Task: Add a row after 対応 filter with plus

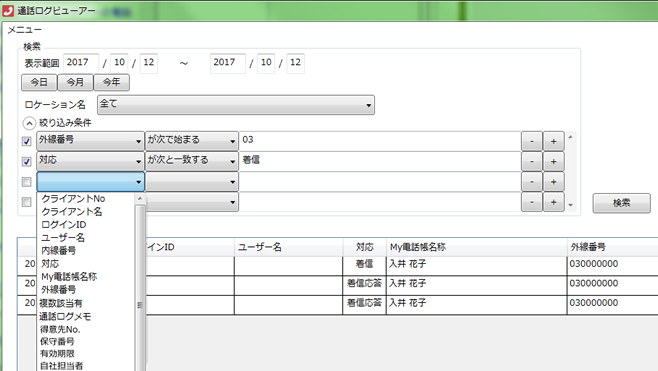Action: (554, 162)
